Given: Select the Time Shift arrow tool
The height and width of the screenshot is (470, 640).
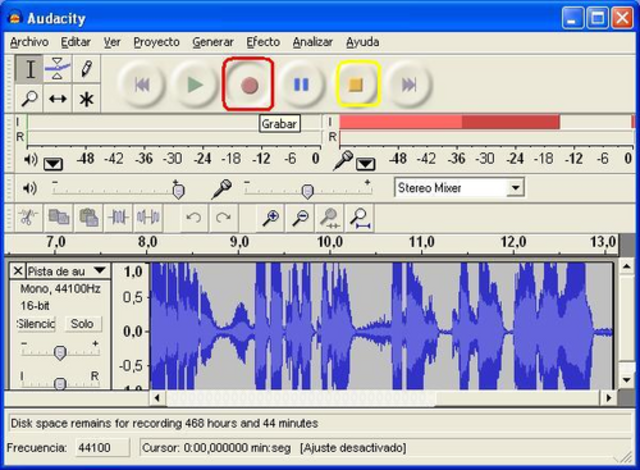Looking at the screenshot, I should click(57, 98).
